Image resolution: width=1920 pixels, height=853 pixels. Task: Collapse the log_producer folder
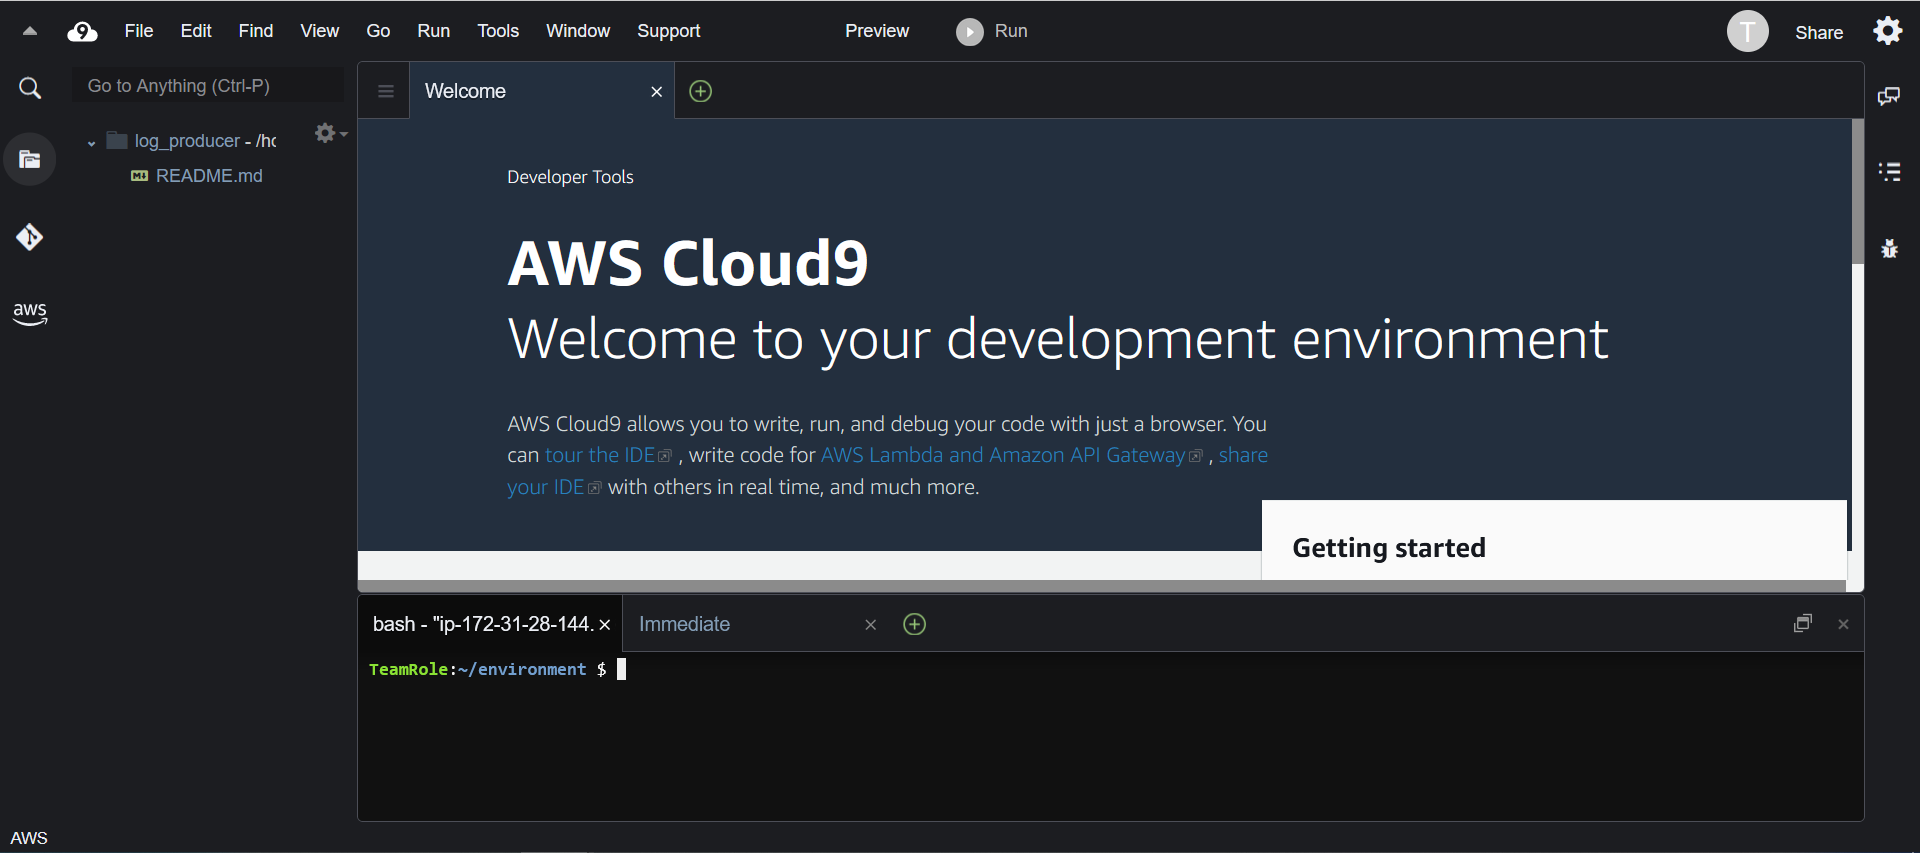click(x=91, y=142)
